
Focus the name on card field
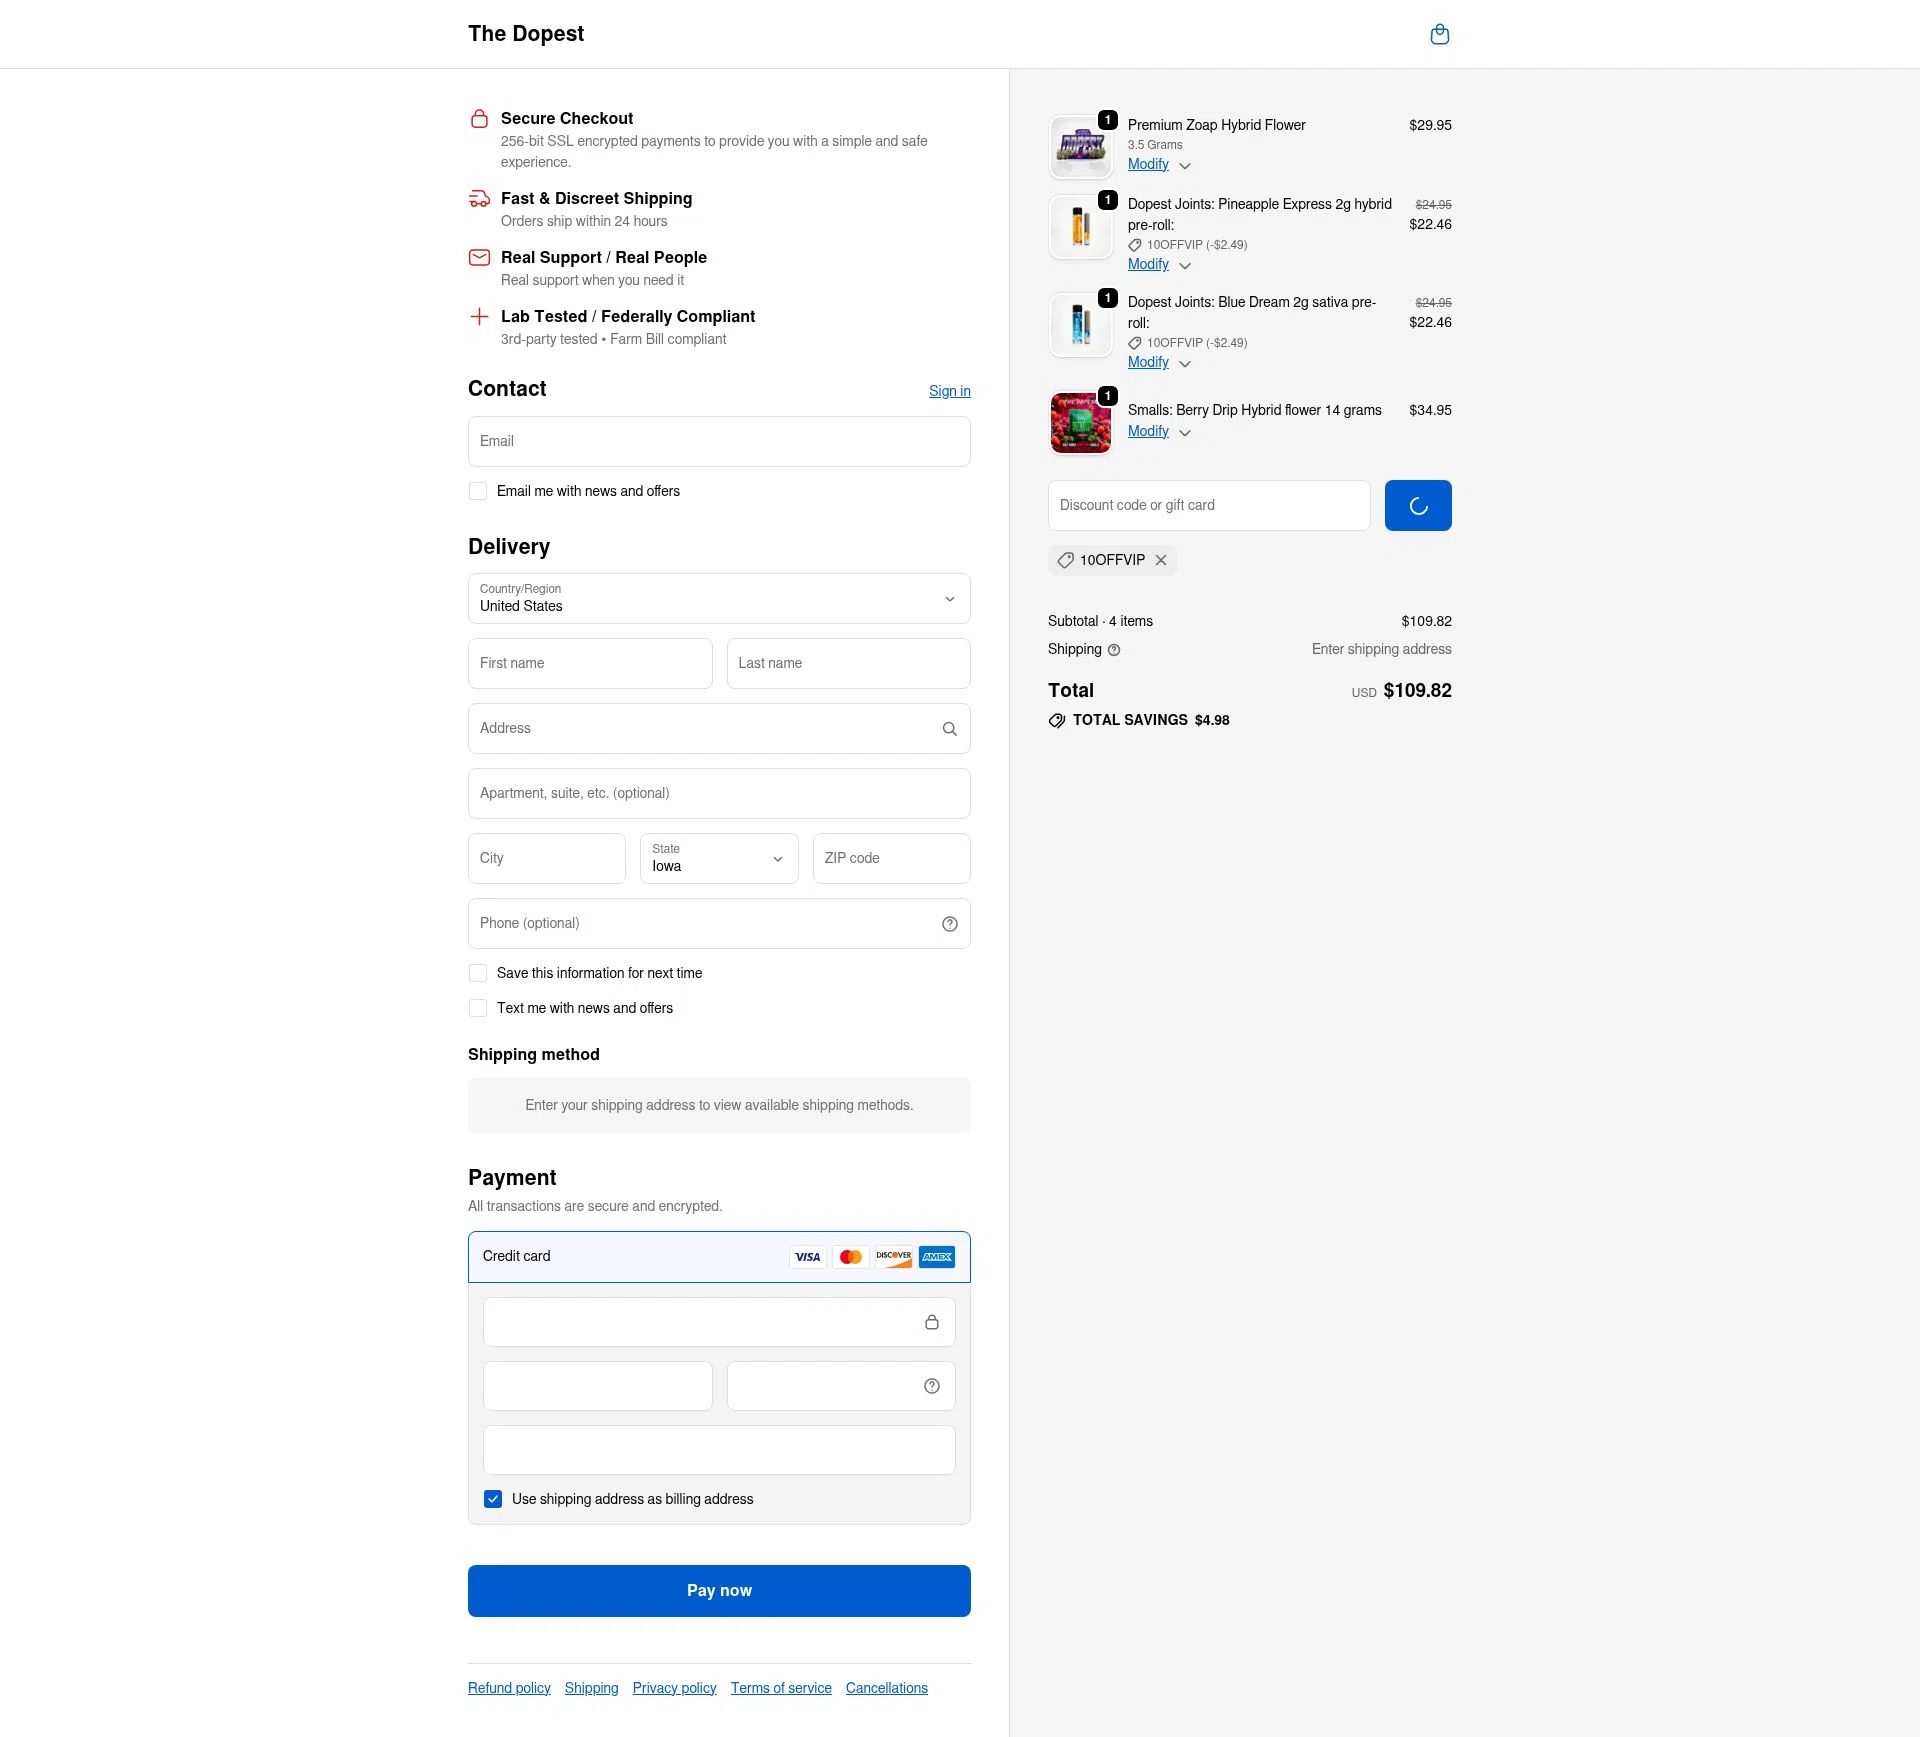719,1450
